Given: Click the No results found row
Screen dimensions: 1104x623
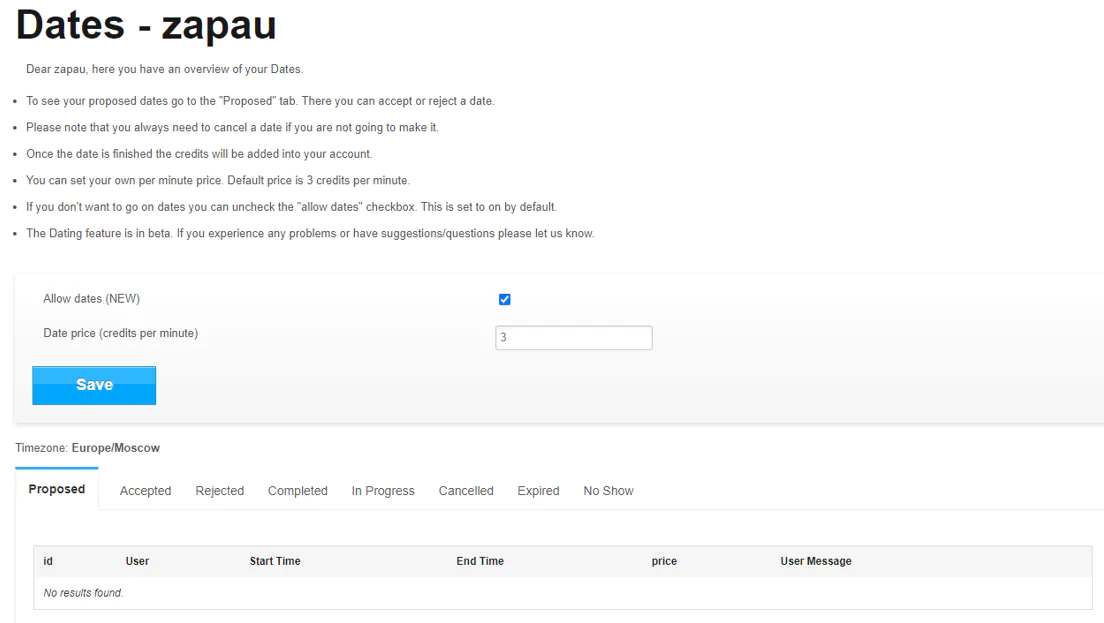Looking at the screenshot, I should [563, 593].
